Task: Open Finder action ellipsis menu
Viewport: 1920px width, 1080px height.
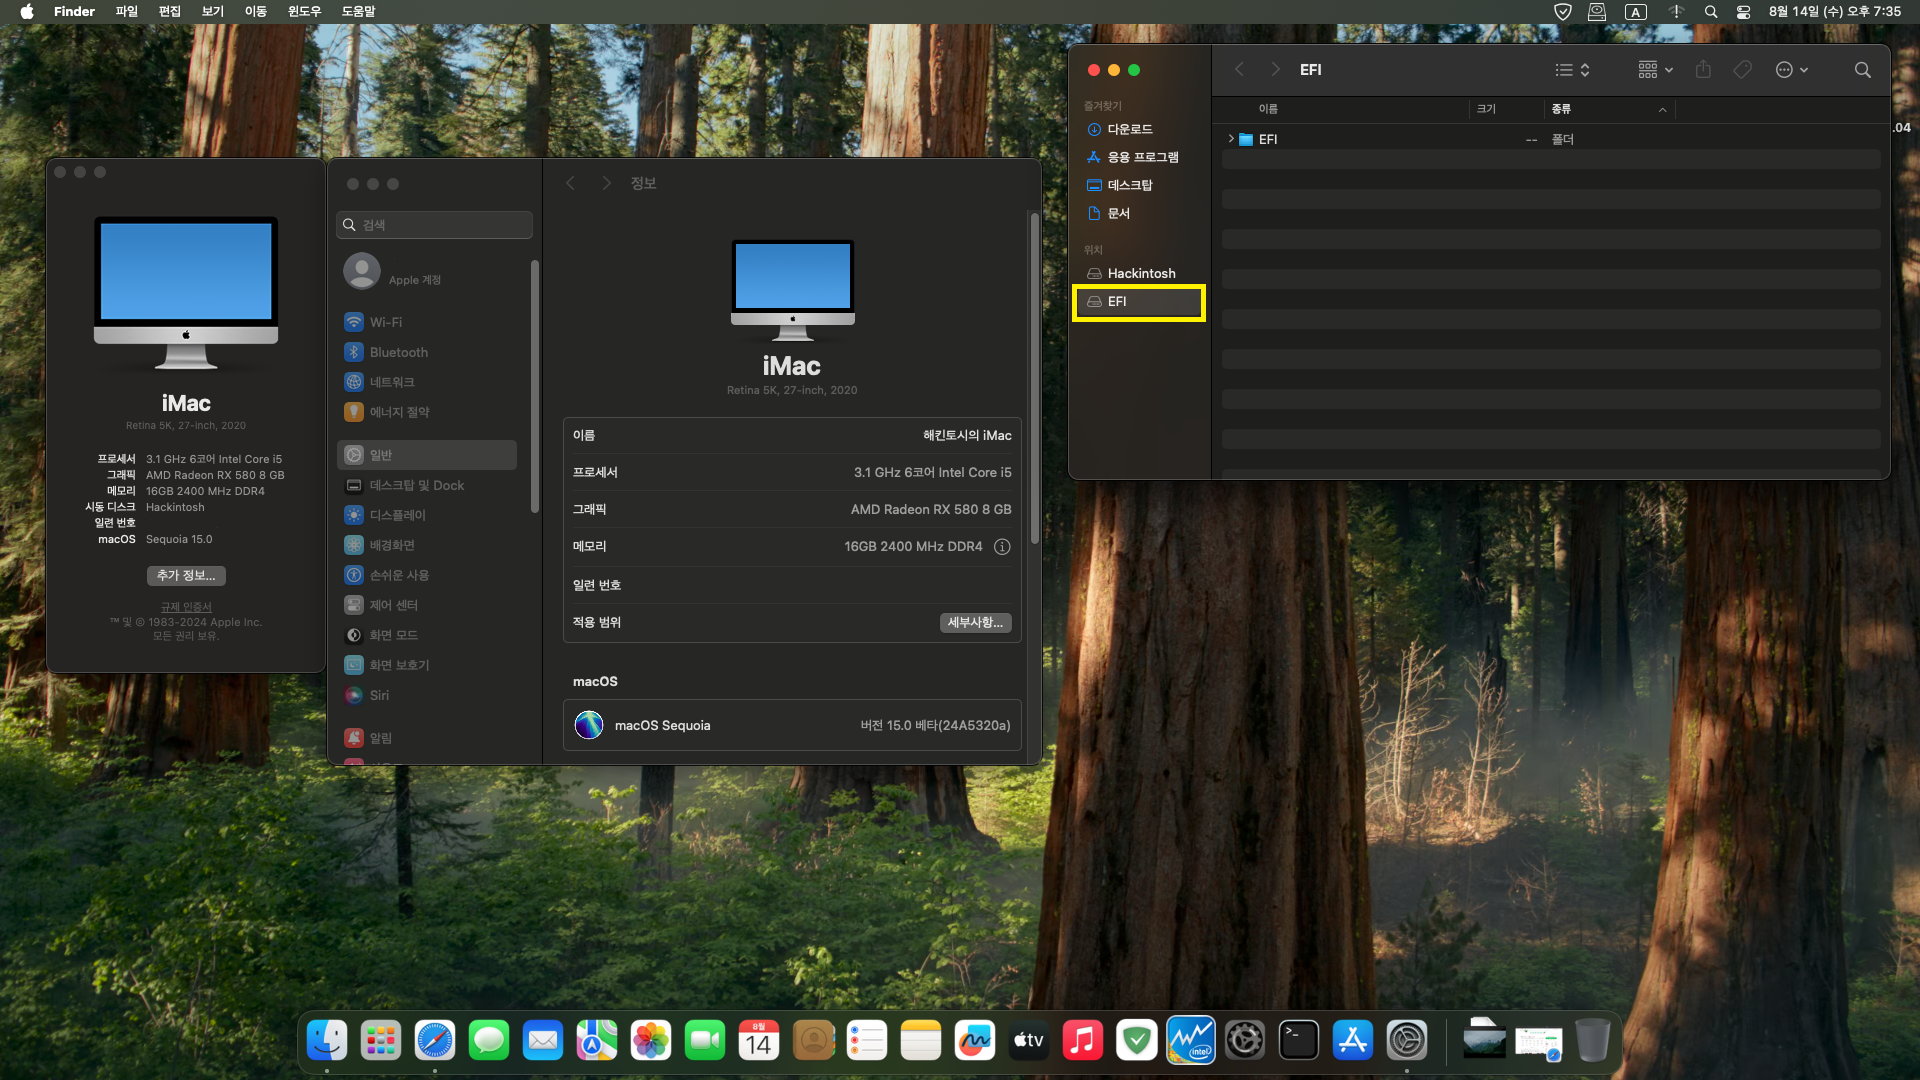Action: [x=1791, y=70]
